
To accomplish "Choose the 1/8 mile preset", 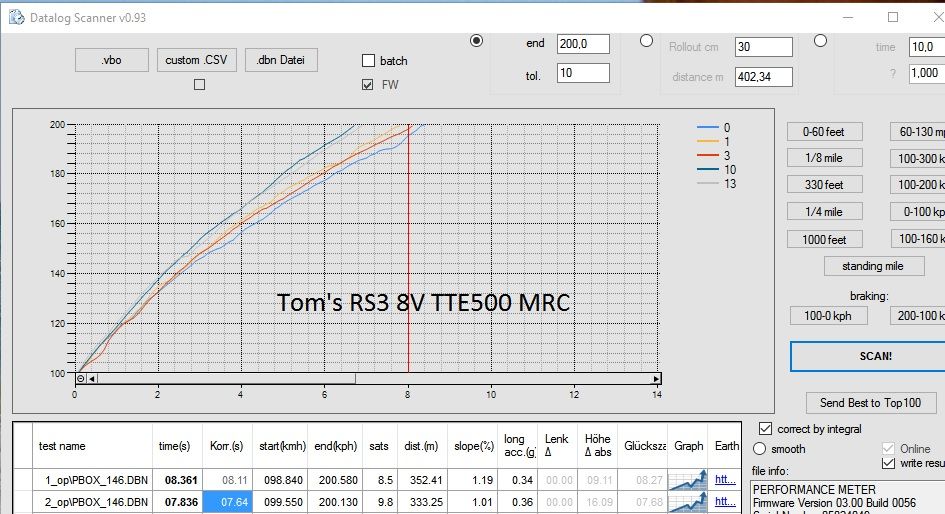I will [824, 158].
